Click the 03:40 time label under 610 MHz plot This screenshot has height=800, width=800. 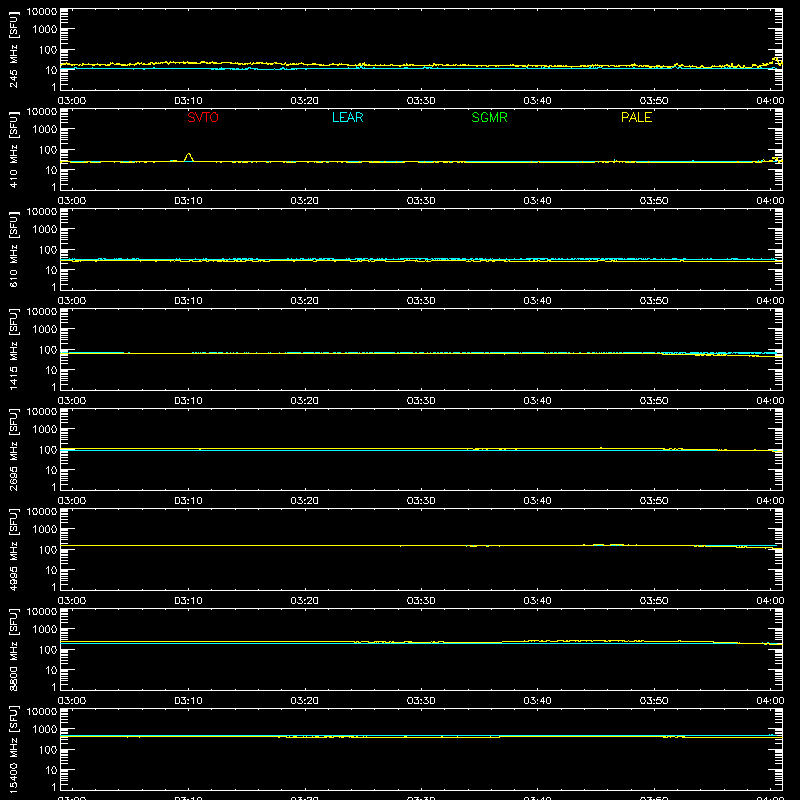pos(537,301)
